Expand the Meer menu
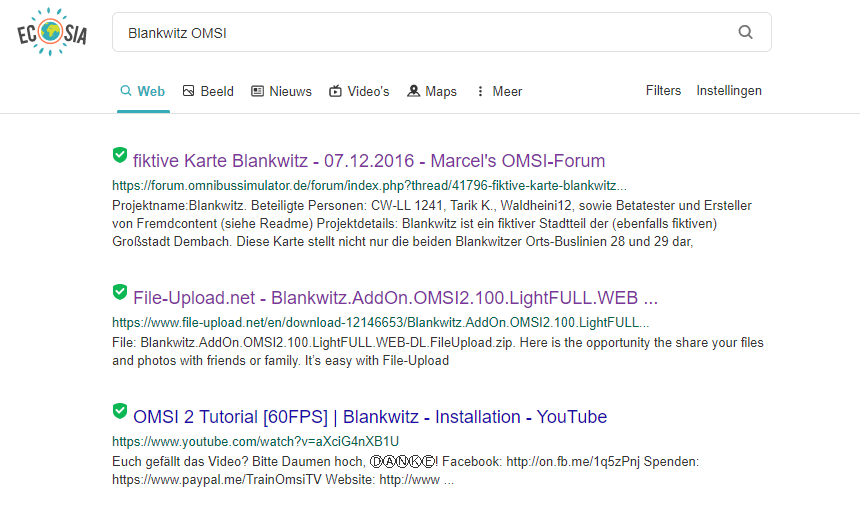 coord(506,91)
